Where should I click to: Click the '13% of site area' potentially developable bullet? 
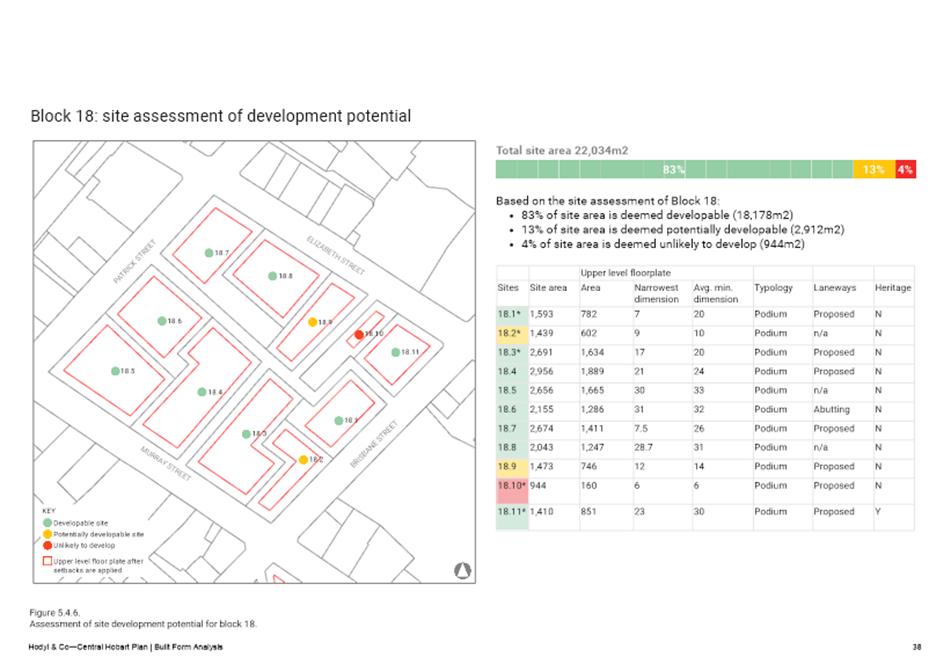[682, 230]
